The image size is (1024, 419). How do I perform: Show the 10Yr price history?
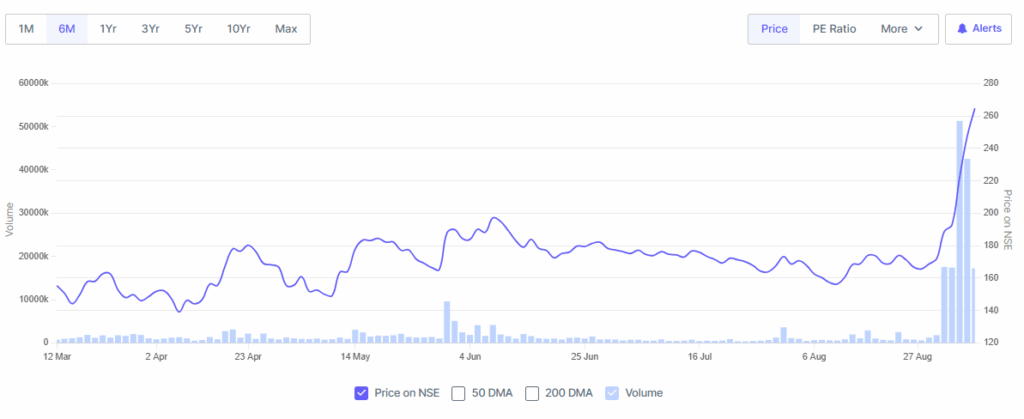(238, 29)
